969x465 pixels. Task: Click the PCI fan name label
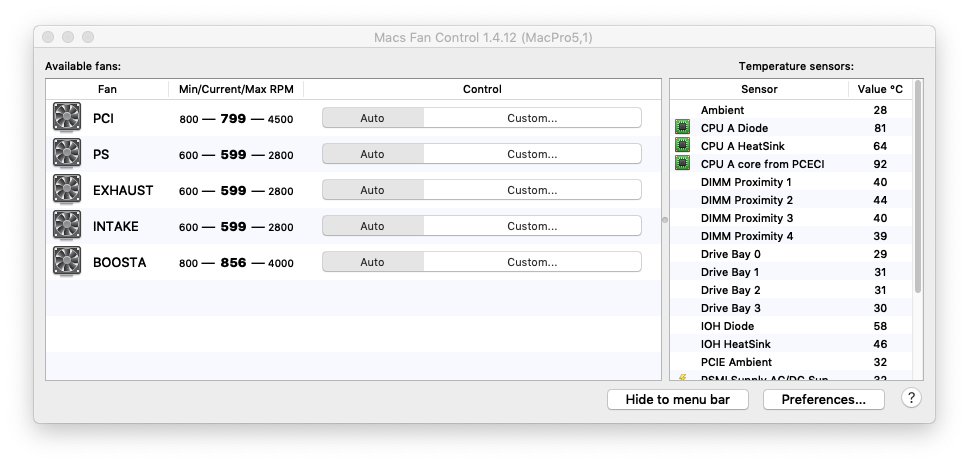(x=103, y=118)
